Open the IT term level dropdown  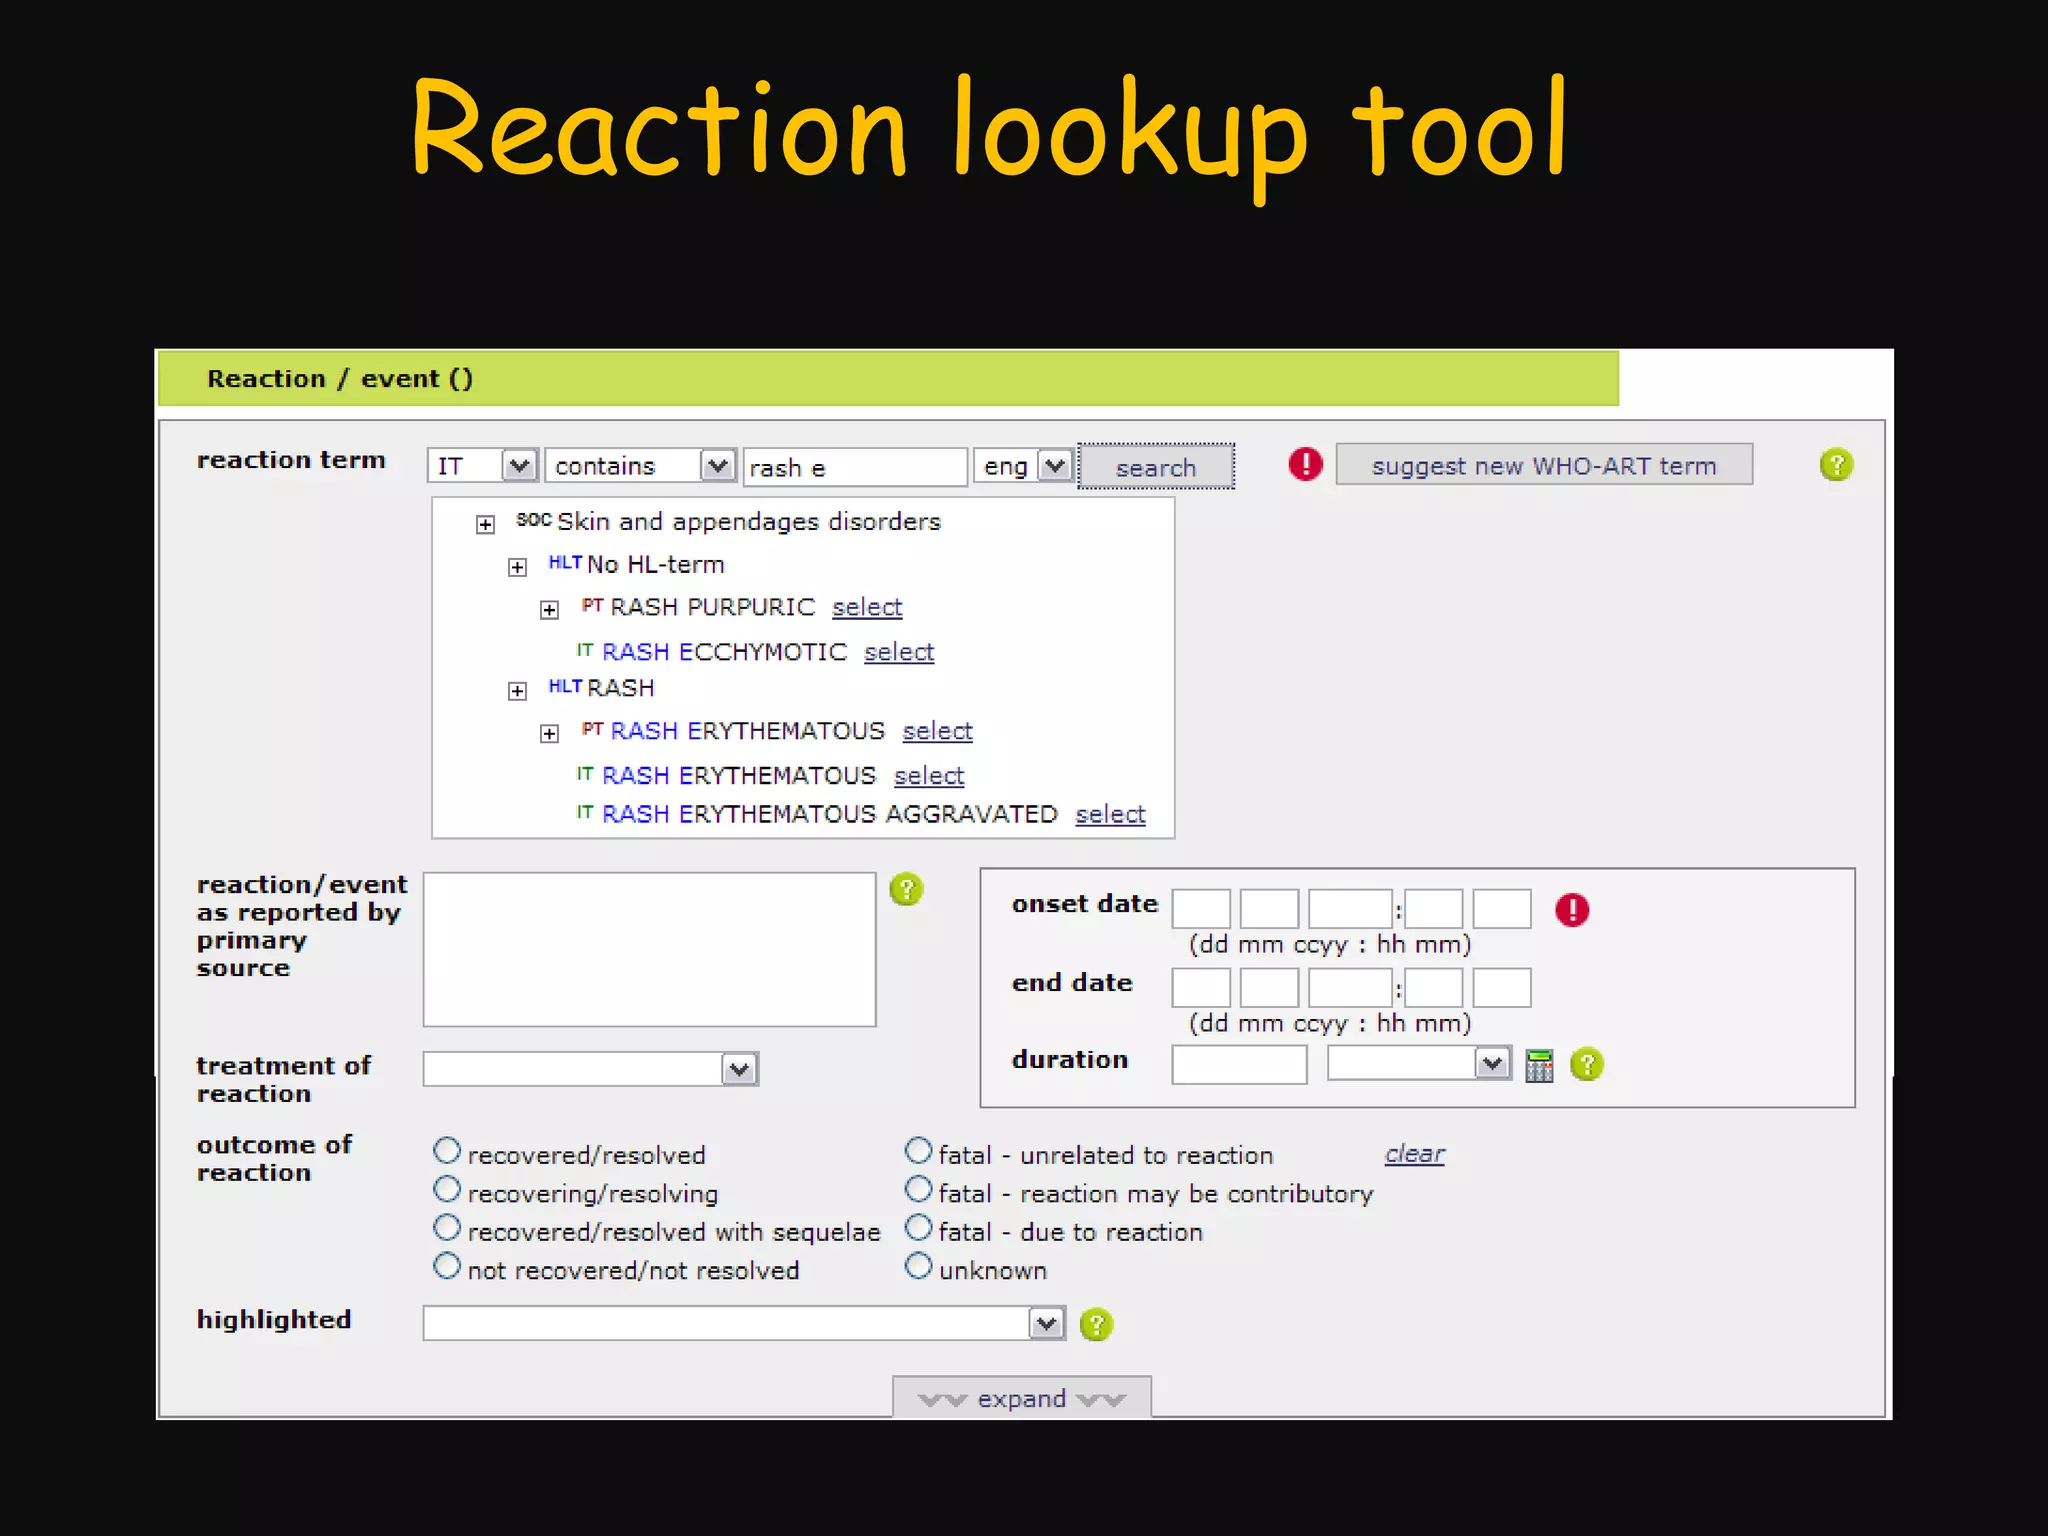click(518, 466)
